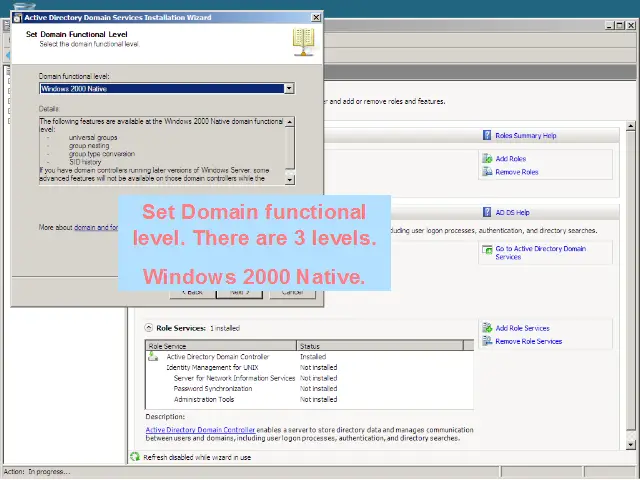Click Add Roles link

coord(511,159)
